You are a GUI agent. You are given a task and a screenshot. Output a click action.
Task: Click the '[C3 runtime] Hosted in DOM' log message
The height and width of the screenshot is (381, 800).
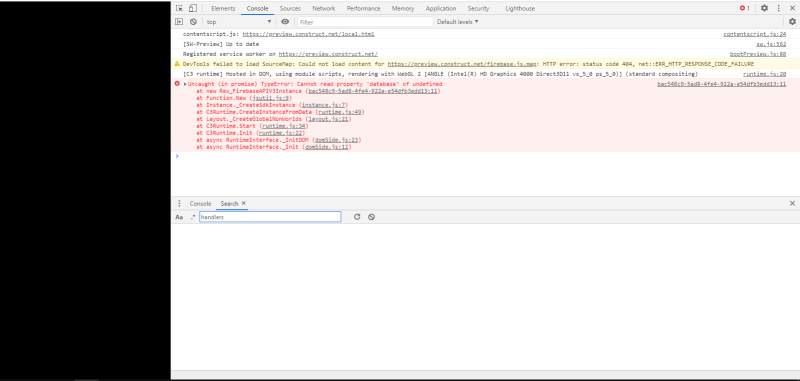[x=440, y=74]
